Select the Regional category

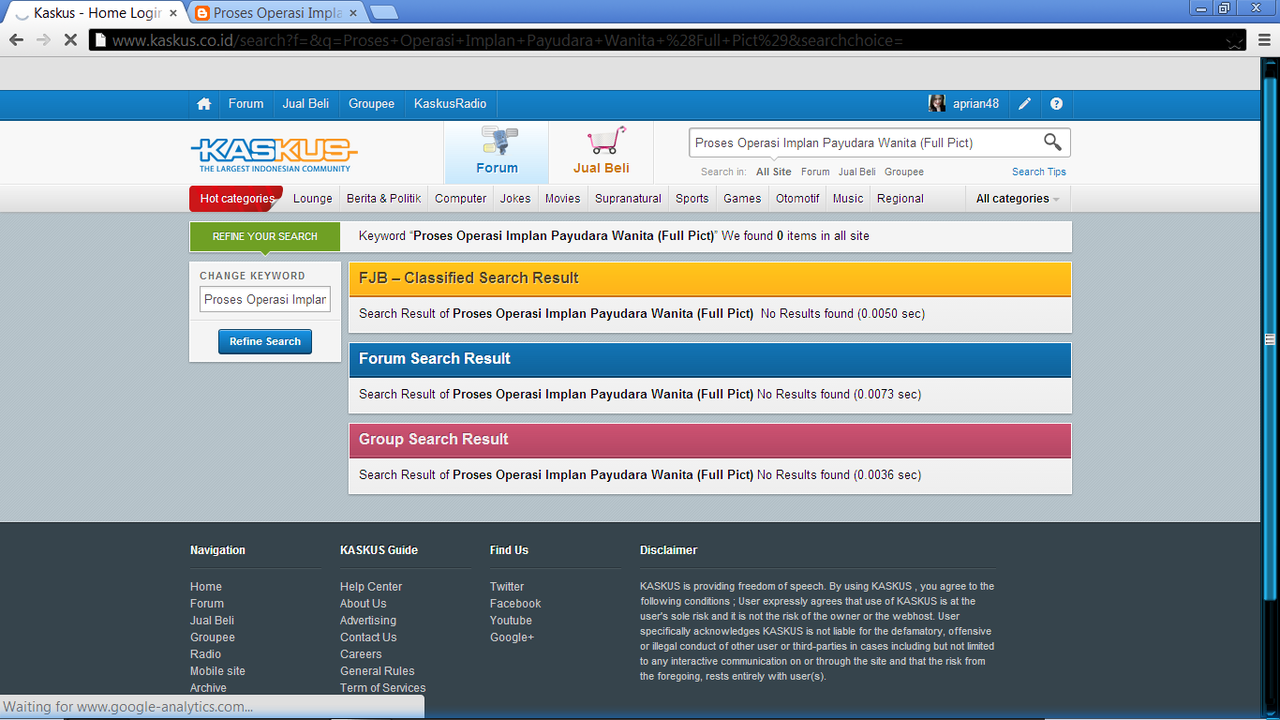900,198
